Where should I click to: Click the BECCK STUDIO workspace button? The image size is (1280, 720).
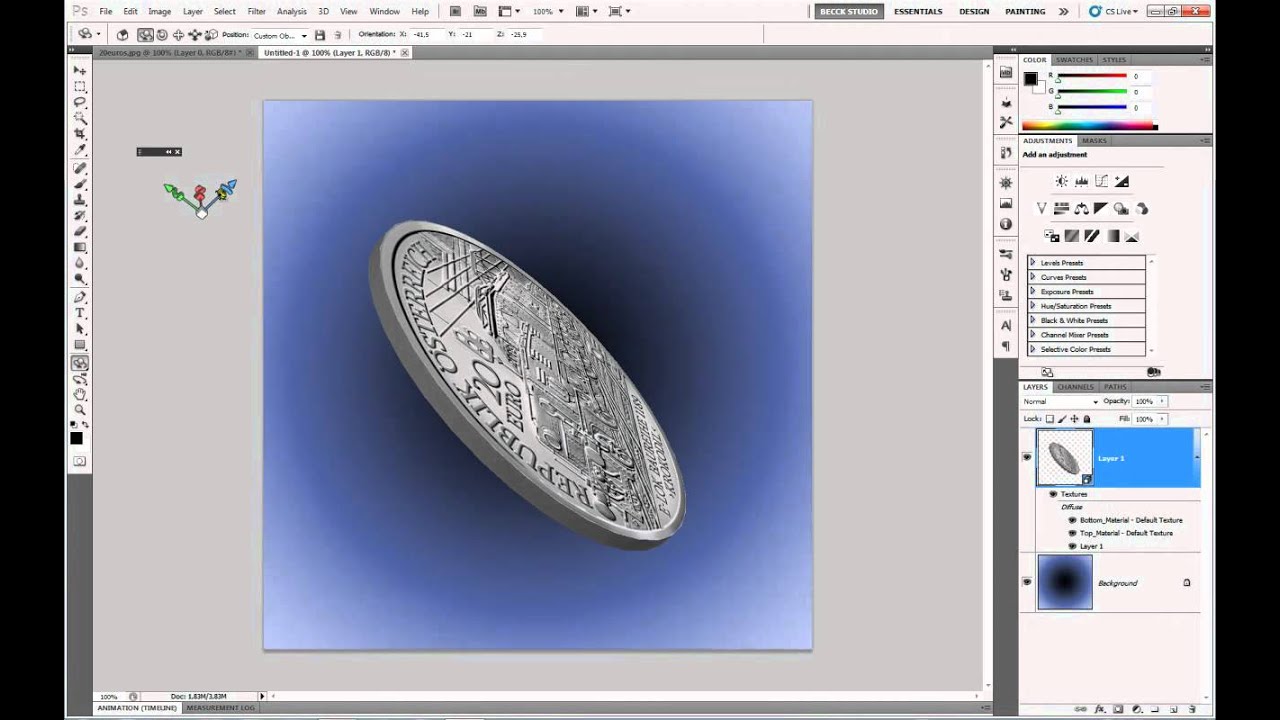[848, 11]
